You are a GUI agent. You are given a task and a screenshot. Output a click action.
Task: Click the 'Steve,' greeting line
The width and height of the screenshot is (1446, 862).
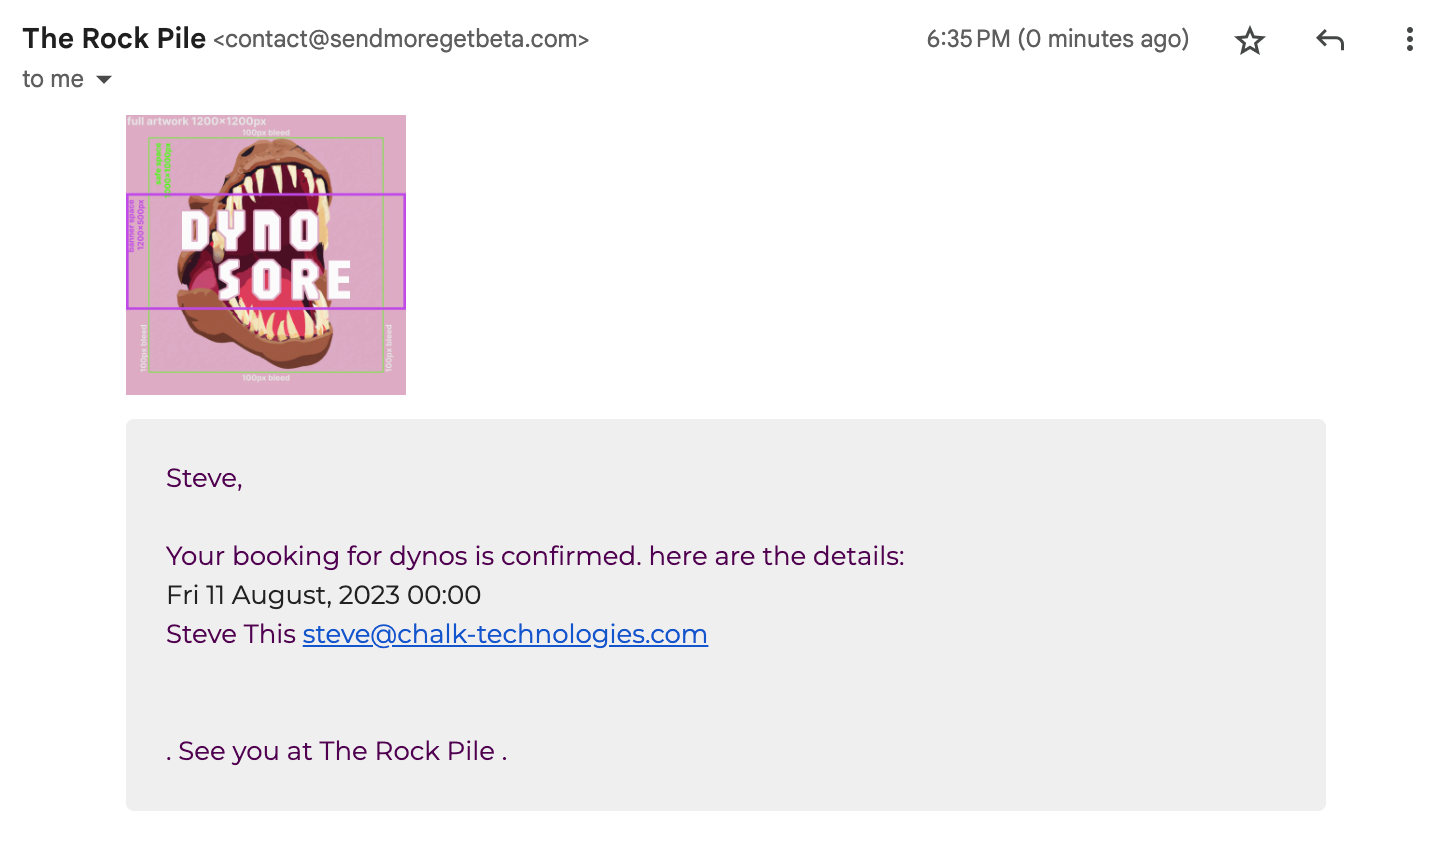coord(204,478)
